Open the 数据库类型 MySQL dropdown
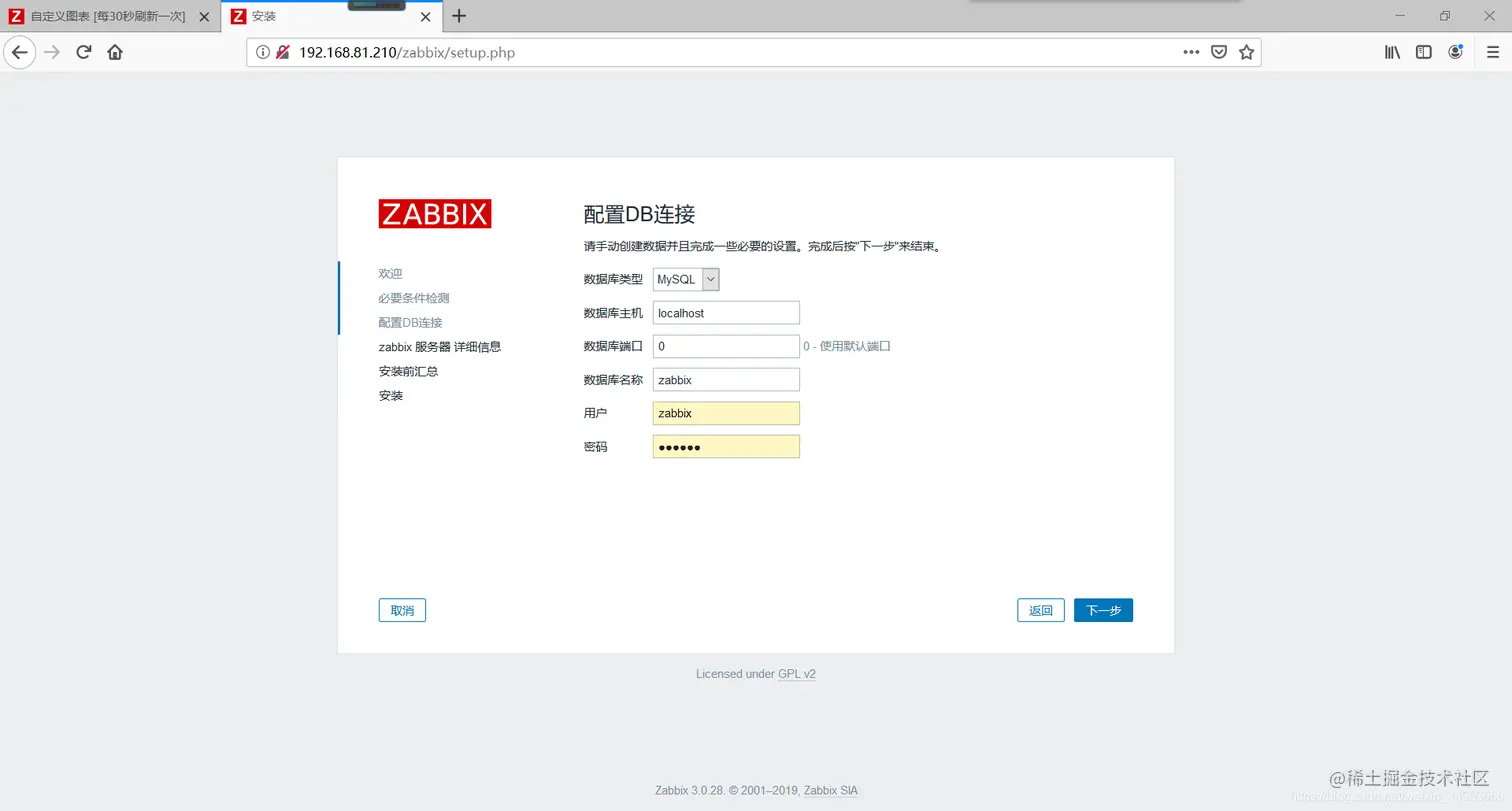Viewport: 1512px width, 811px height. (686, 280)
